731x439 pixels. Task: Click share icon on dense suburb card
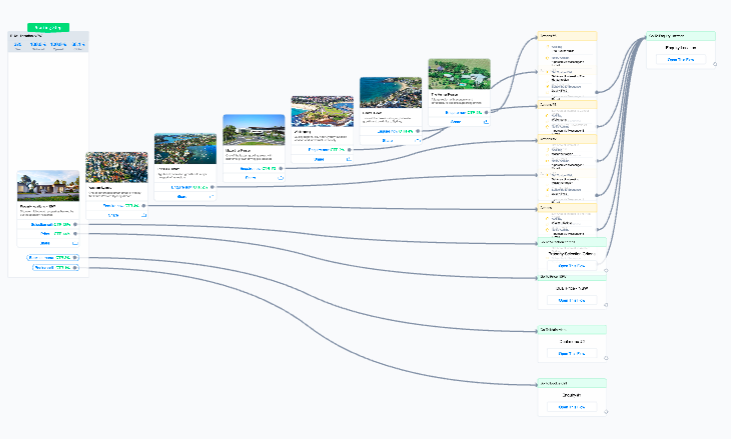click(x=144, y=215)
